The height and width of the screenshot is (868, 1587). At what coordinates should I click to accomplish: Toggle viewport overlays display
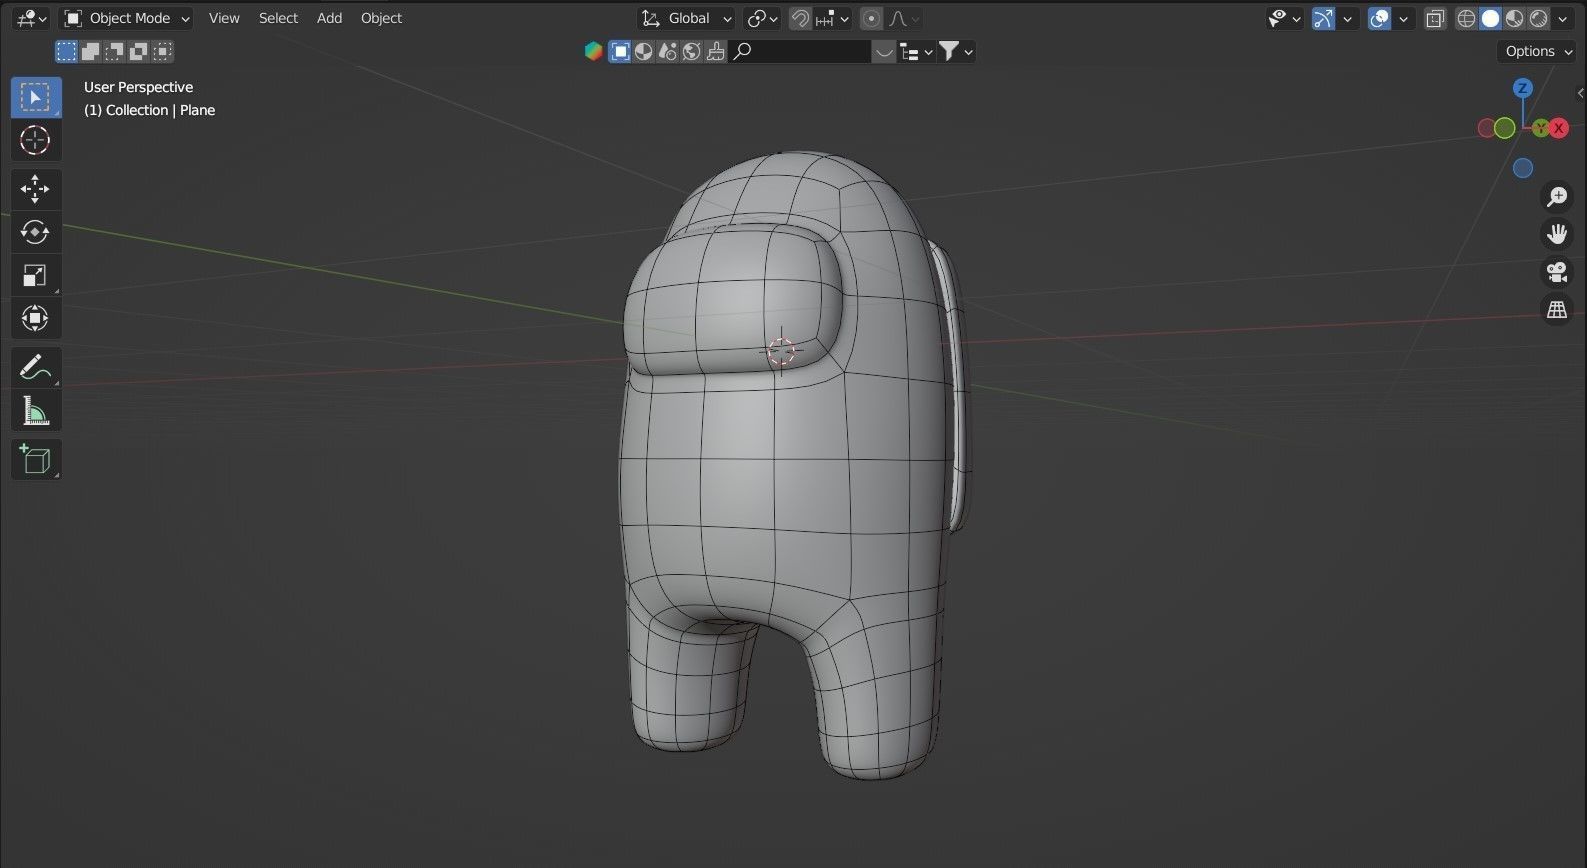pyautogui.click(x=1380, y=18)
